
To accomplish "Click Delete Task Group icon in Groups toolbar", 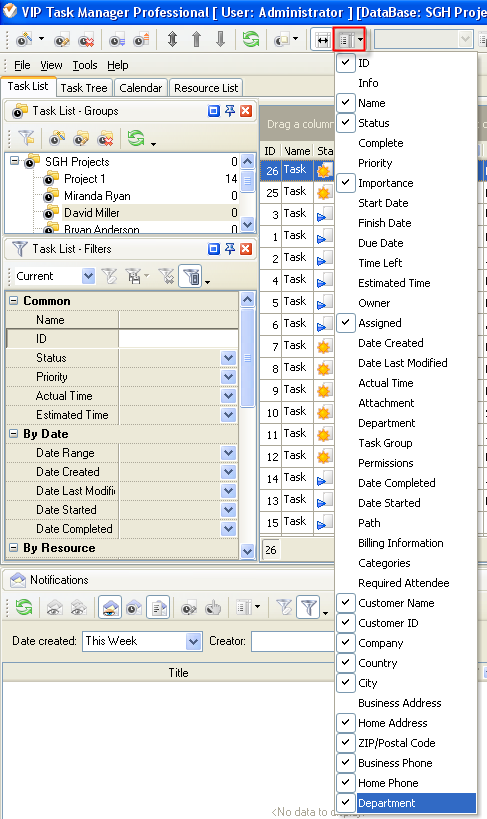I will click(x=105, y=138).
